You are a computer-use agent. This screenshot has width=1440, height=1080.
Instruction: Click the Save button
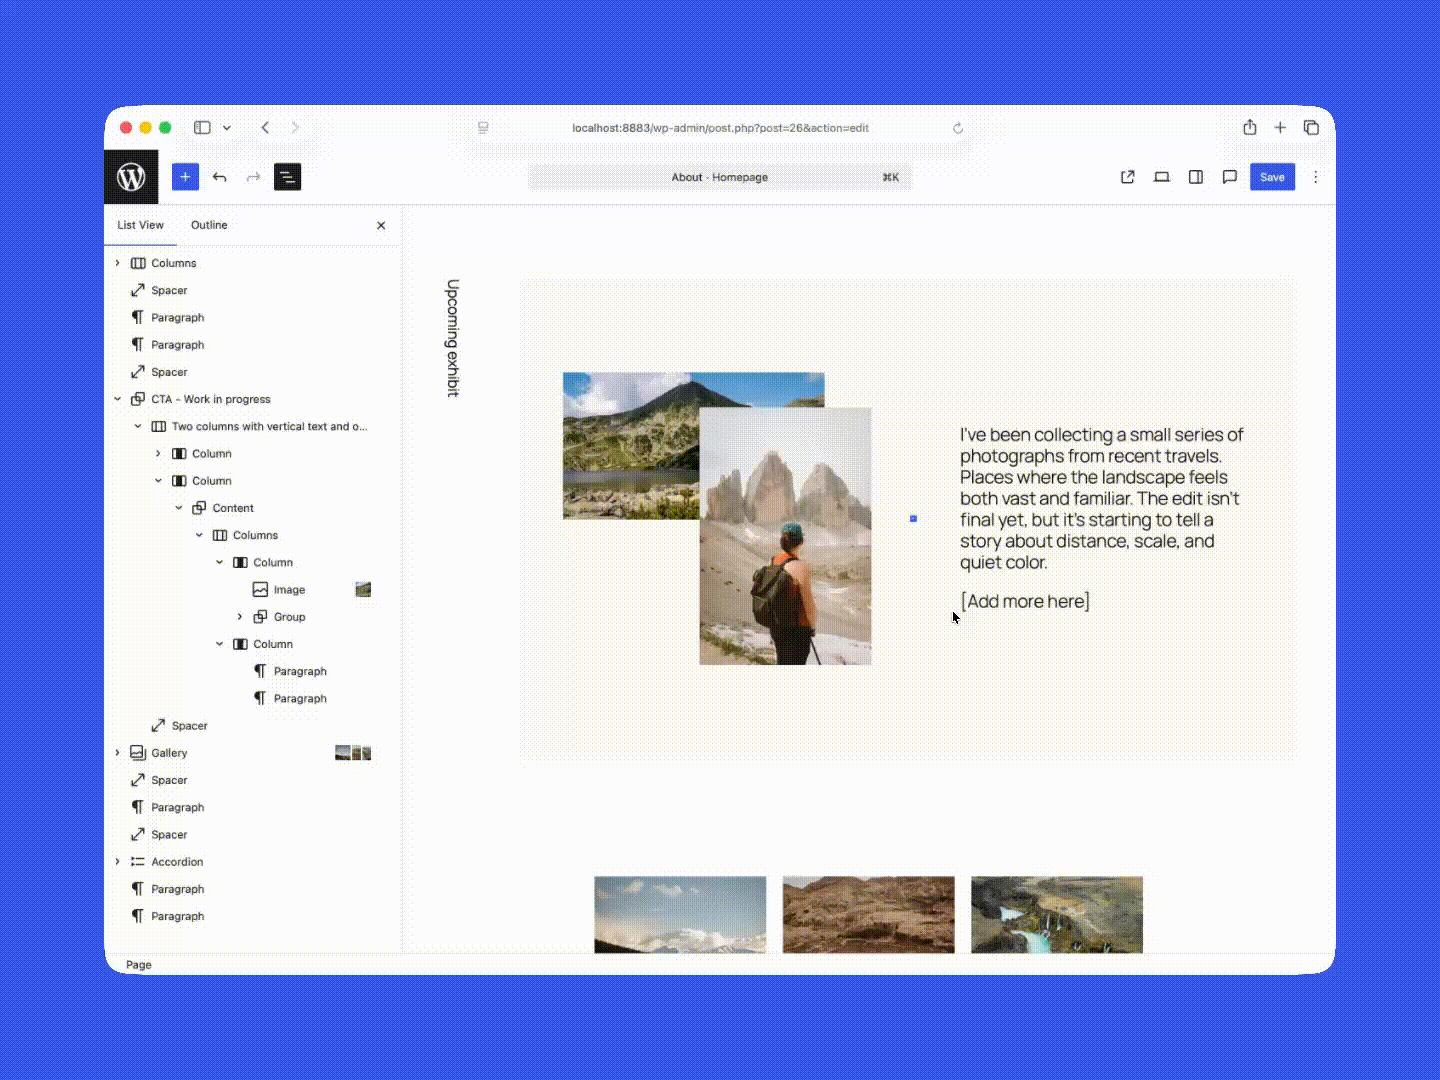click(1272, 177)
